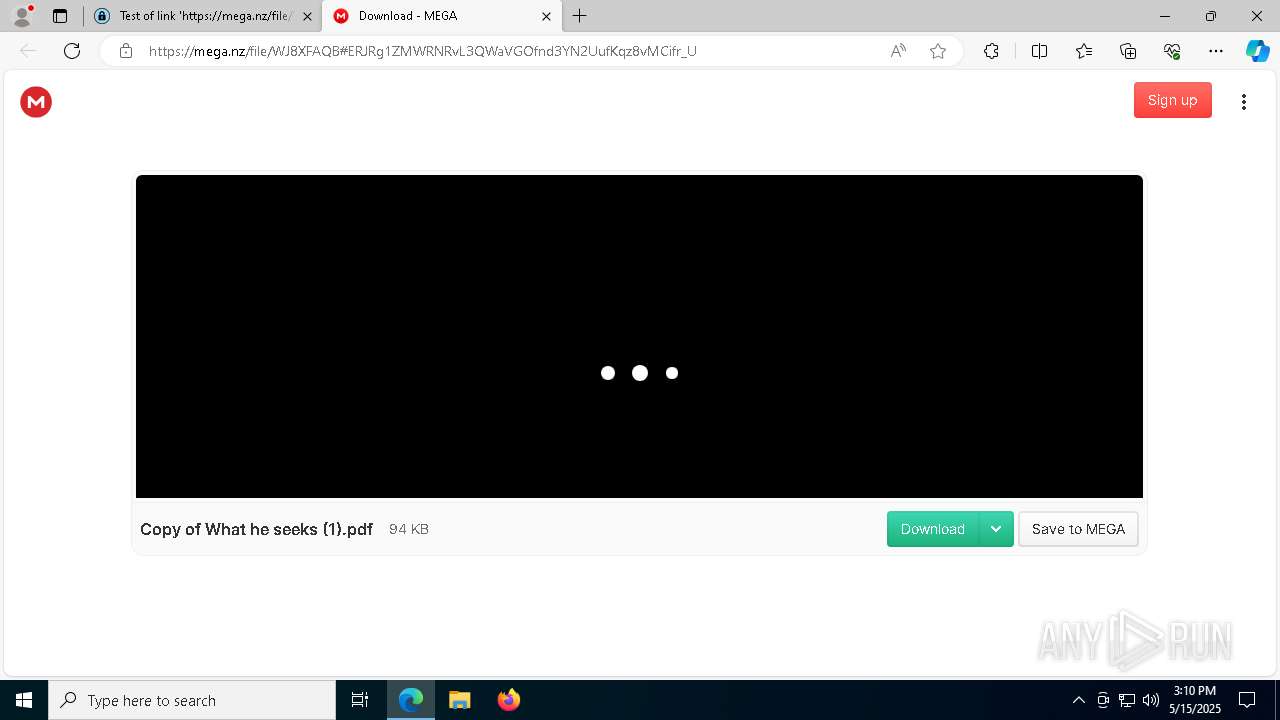Screen dimensions: 1280x720
Task: Open File Explorer from the taskbar
Action: [460, 700]
